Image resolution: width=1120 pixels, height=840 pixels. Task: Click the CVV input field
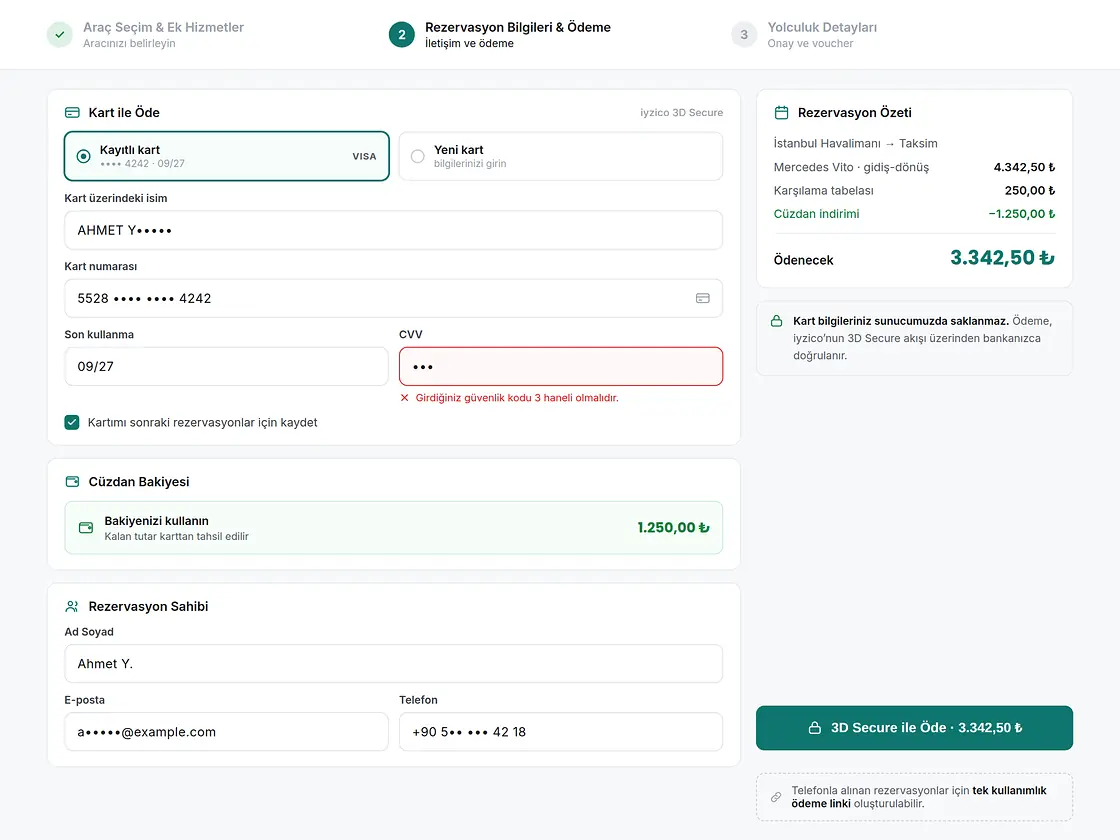point(561,366)
